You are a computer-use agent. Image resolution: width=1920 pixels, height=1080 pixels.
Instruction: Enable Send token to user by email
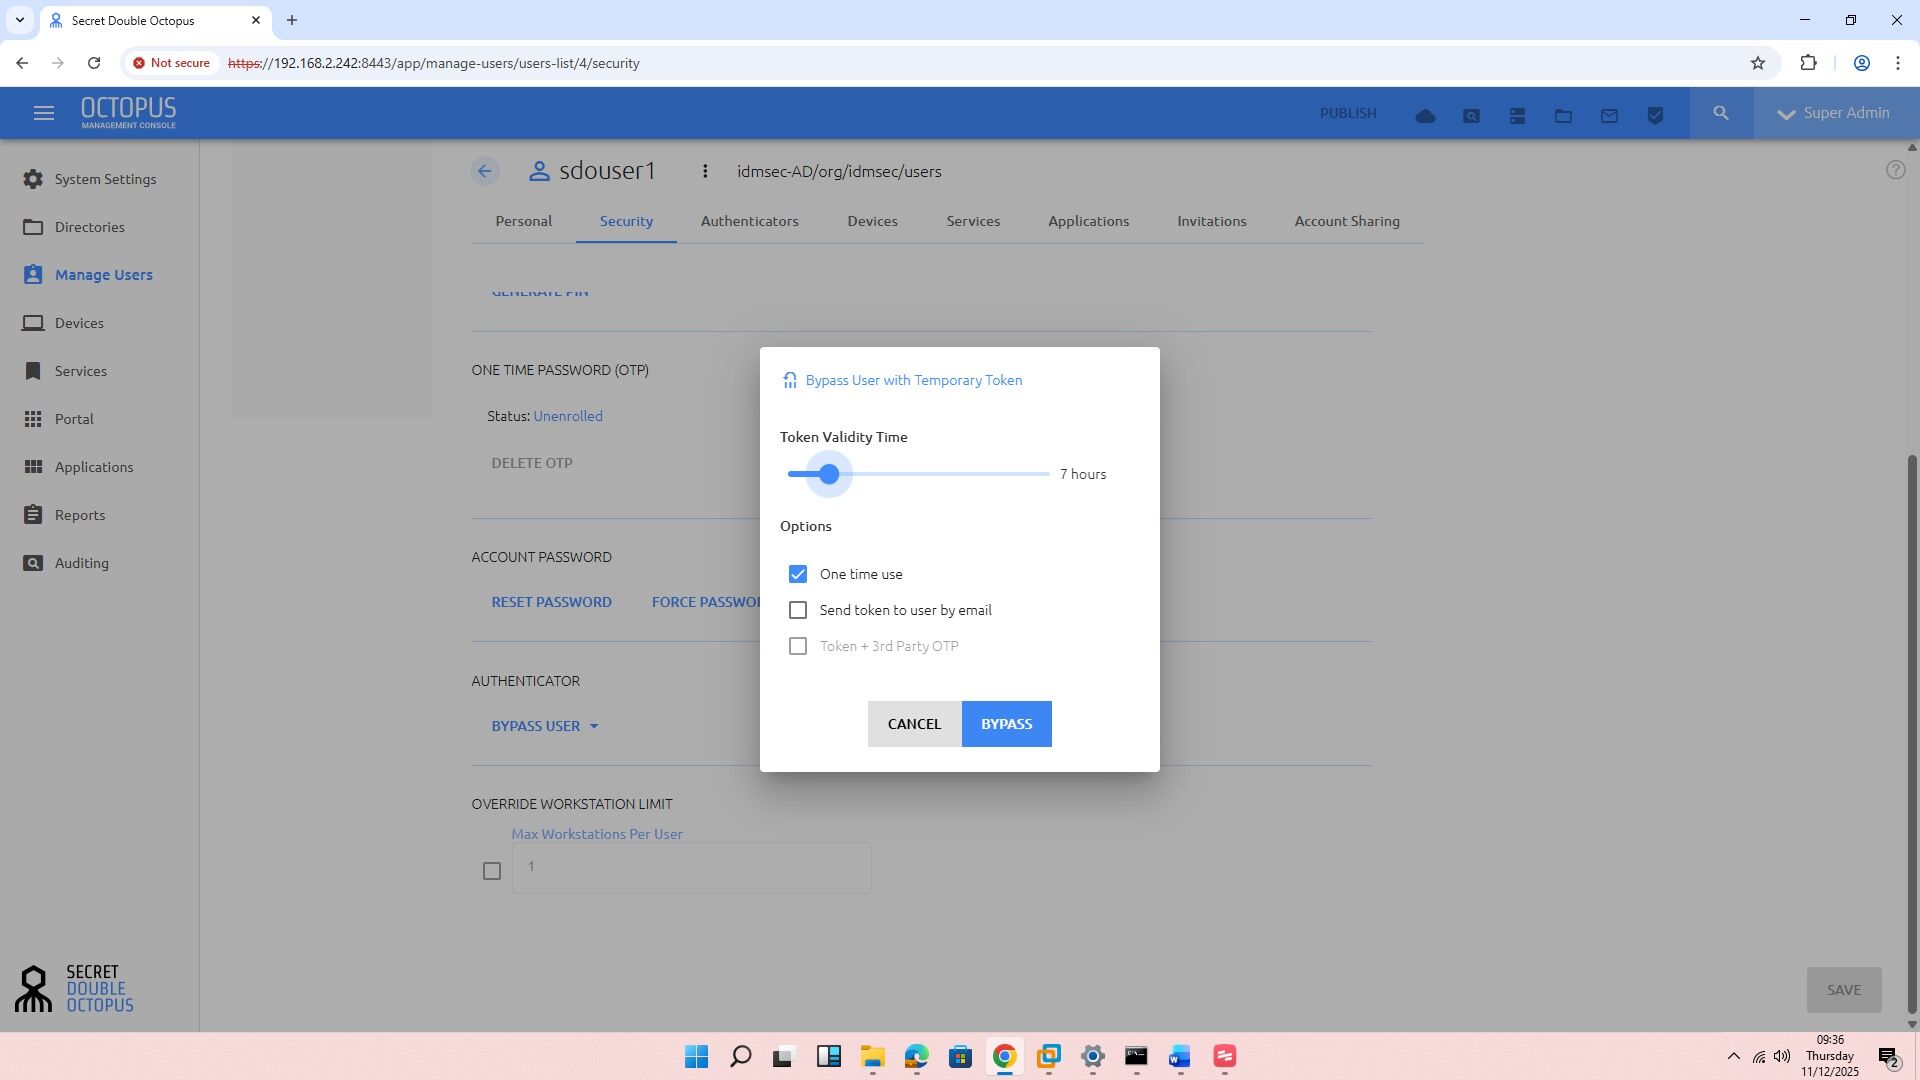[798, 610]
